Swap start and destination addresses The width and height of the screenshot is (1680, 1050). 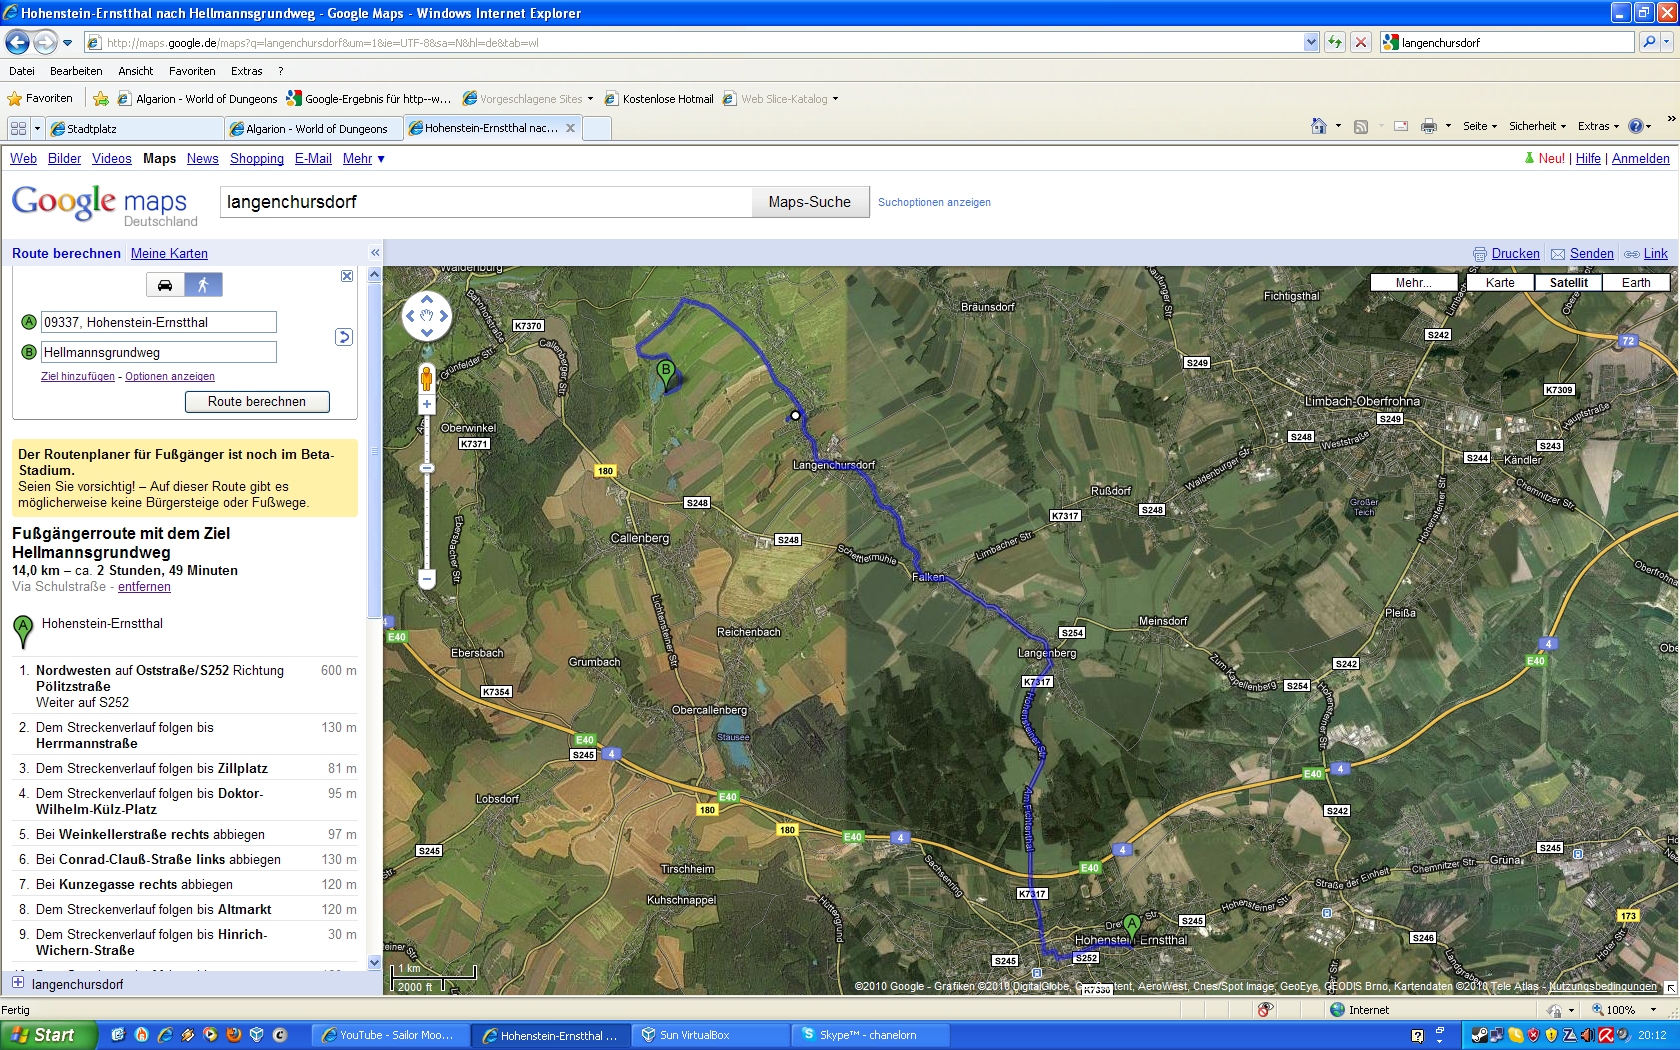(x=344, y=337)
